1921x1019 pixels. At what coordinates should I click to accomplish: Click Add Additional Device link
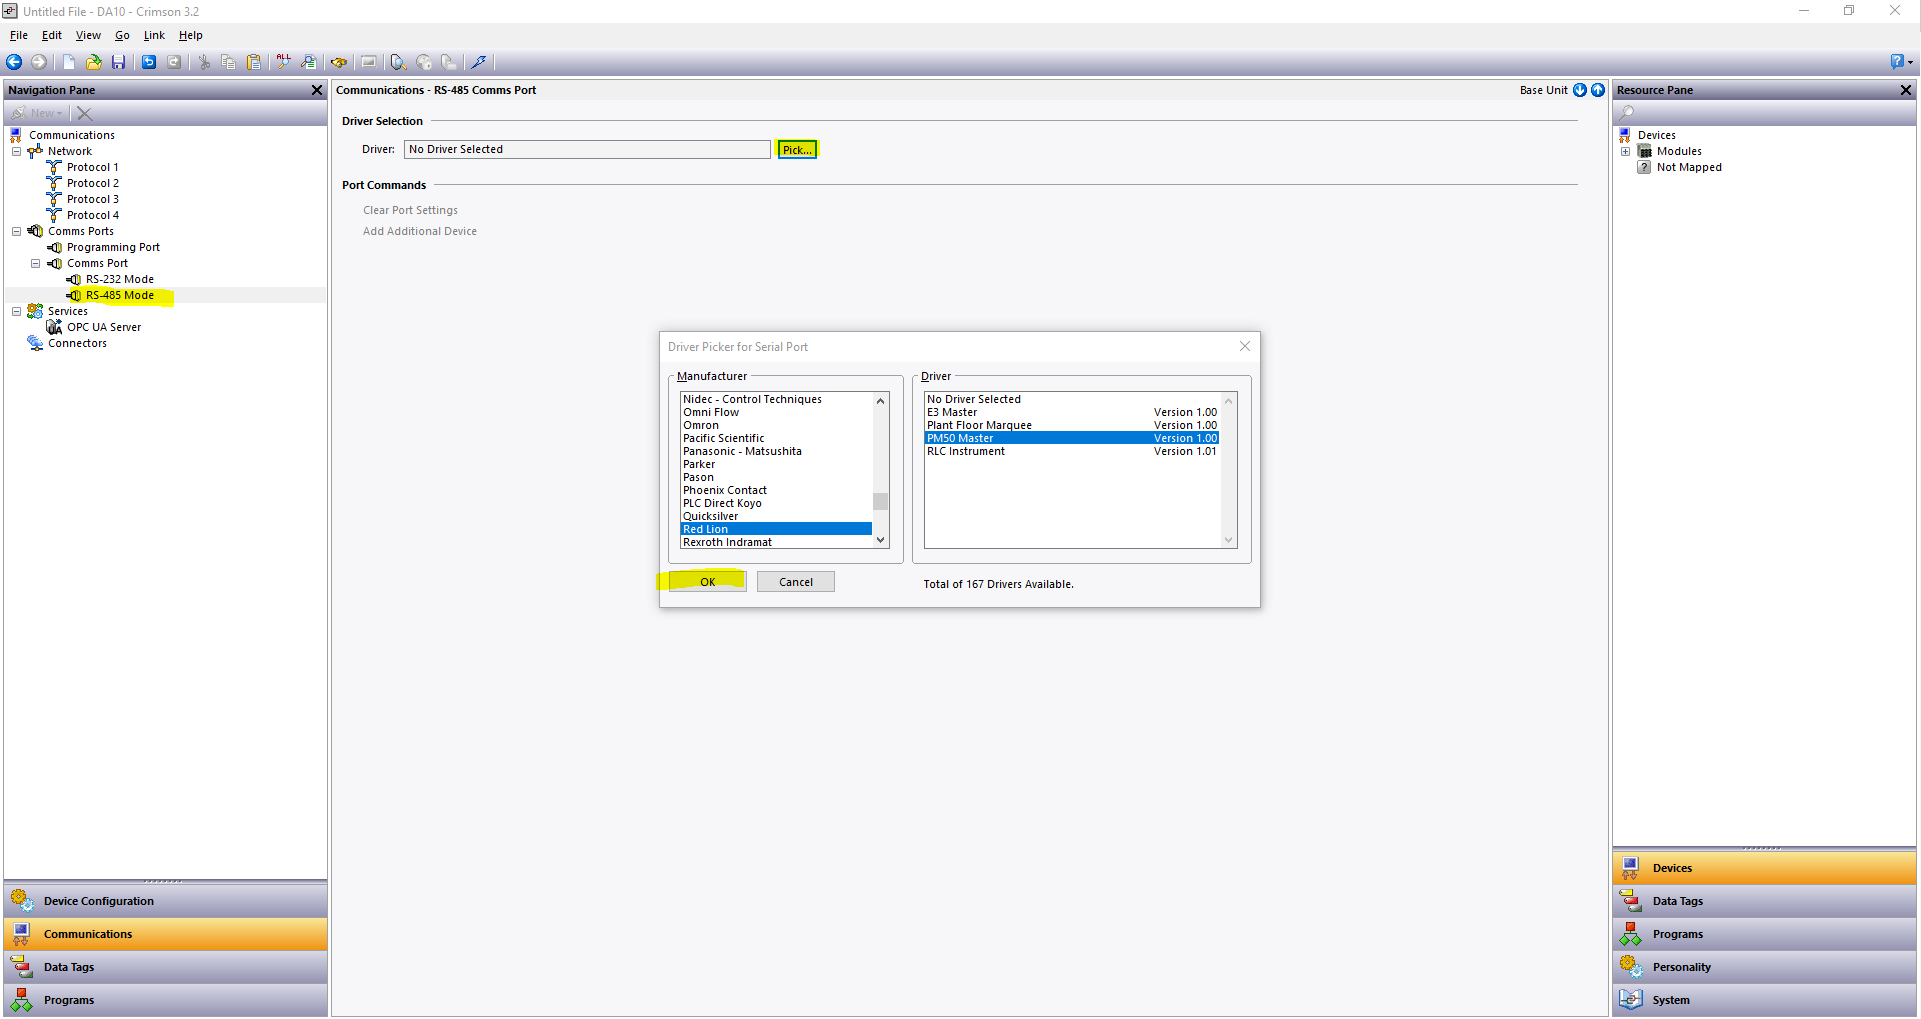coord(420,231)
